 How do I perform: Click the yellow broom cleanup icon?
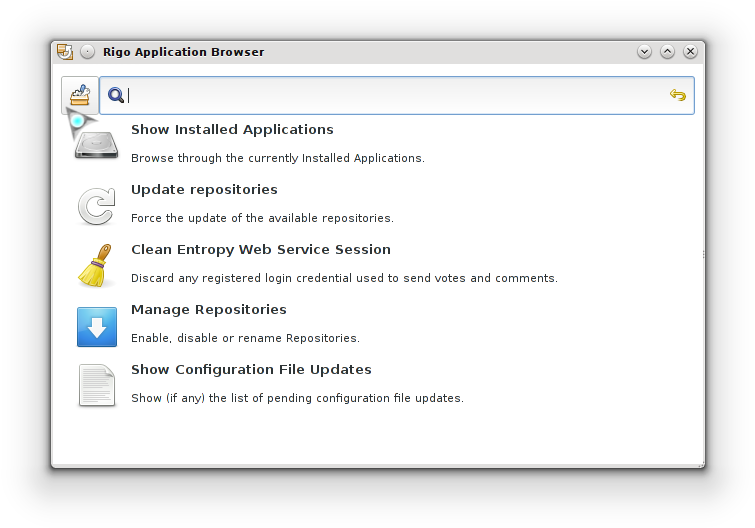(96, 266)
